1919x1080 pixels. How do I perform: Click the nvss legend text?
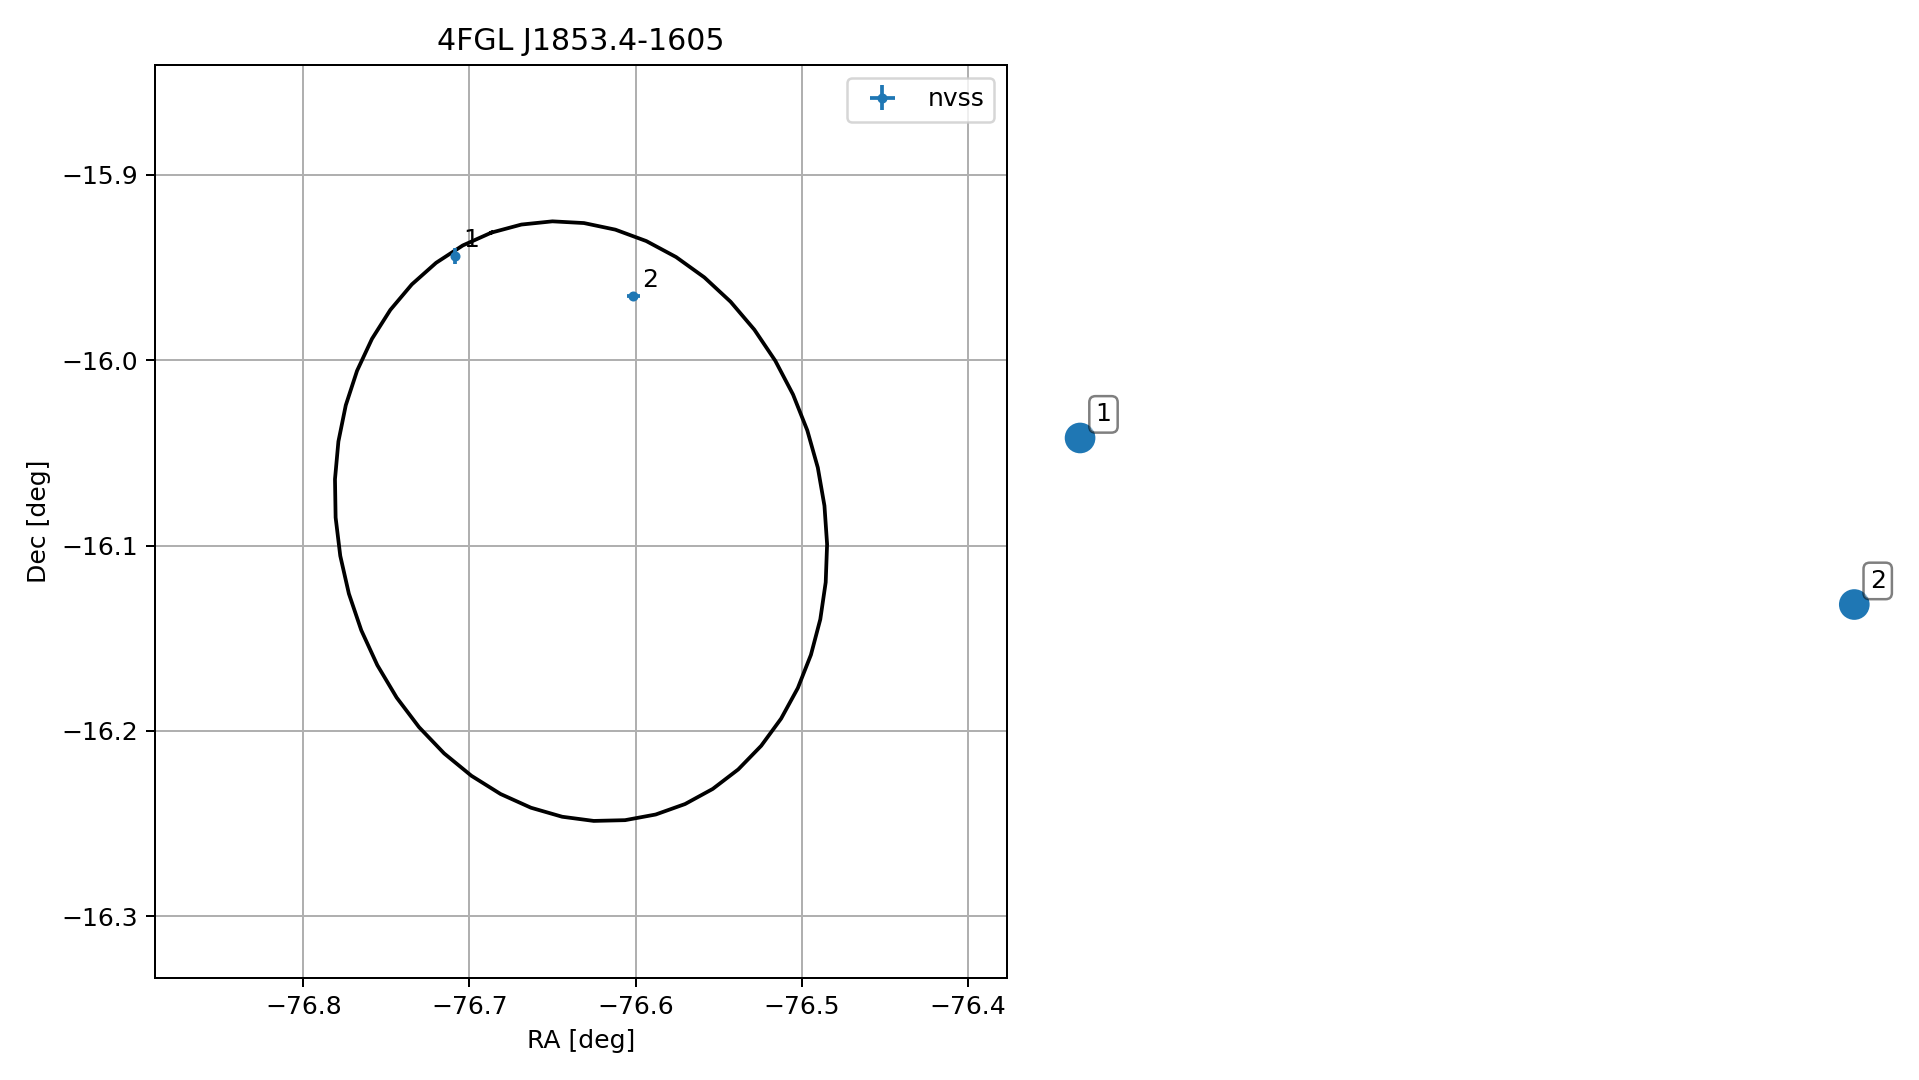955,98
